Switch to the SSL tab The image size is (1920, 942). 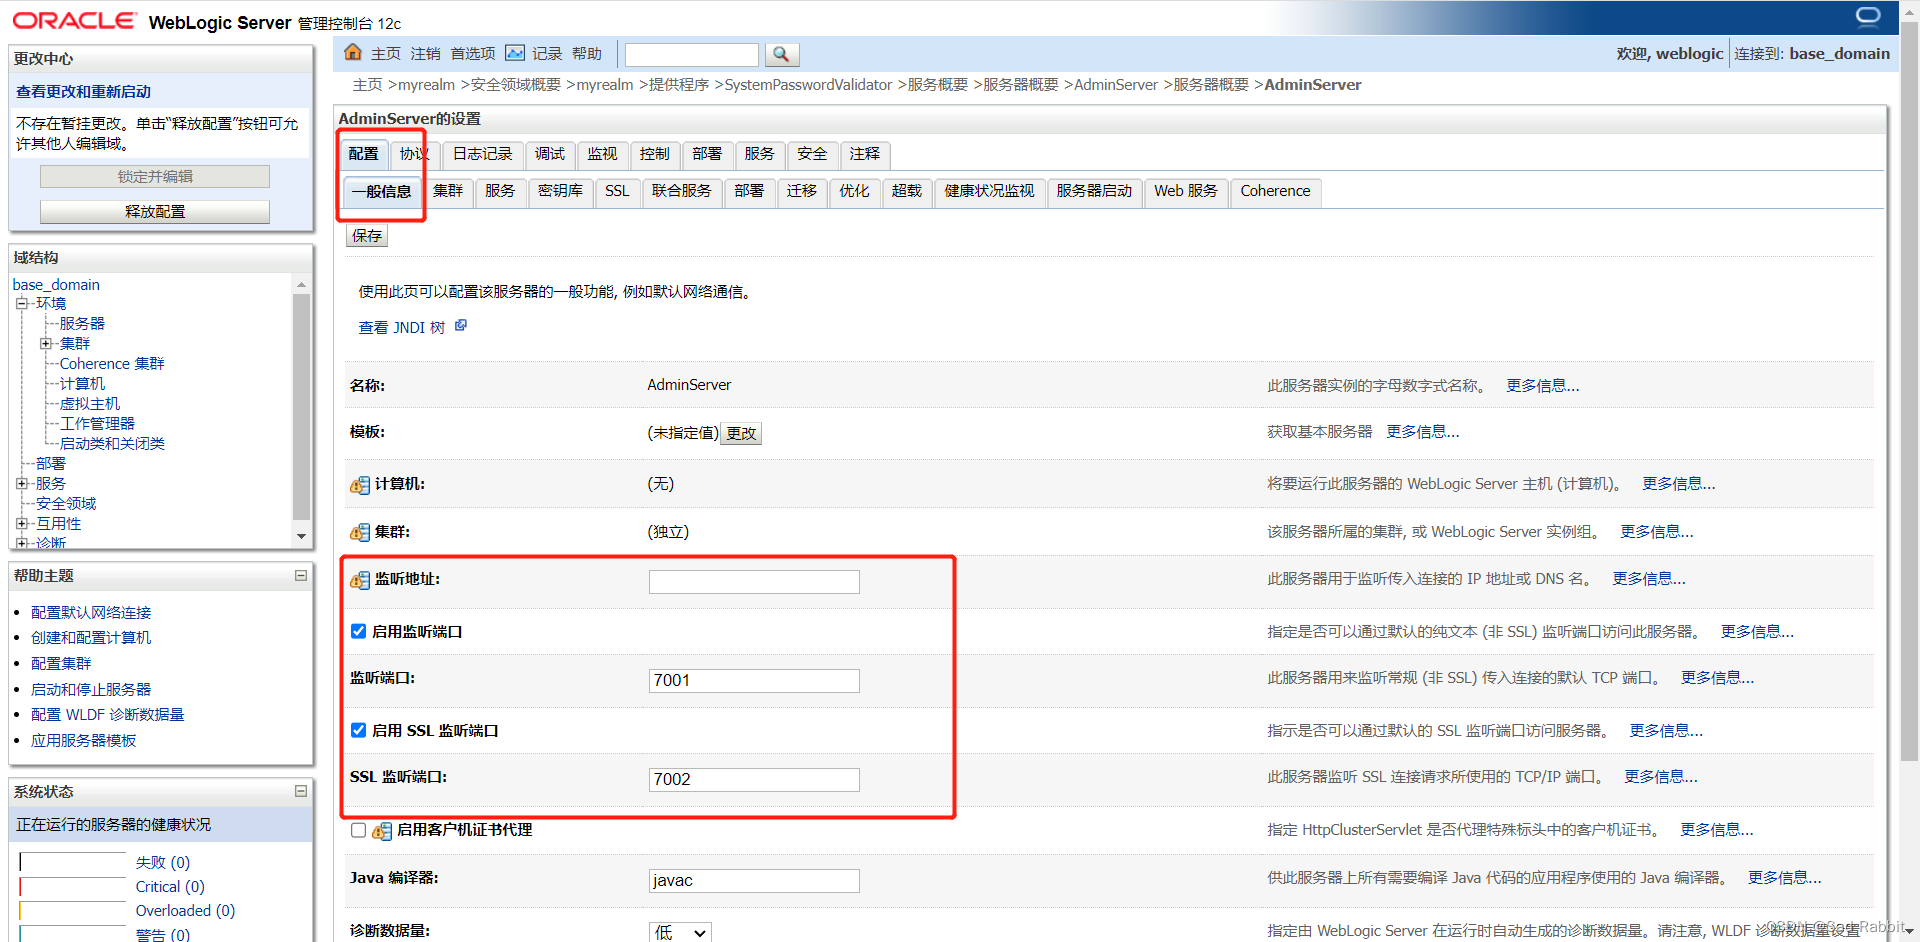point(616,192)
